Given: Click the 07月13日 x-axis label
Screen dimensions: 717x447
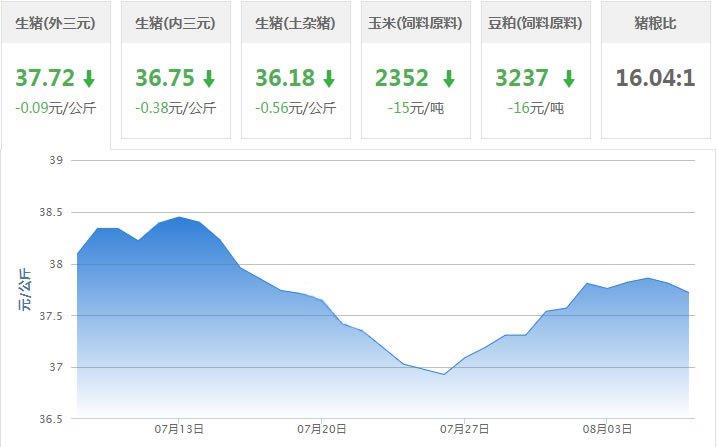Looking at the screenshot, I should tap(179, 429).
